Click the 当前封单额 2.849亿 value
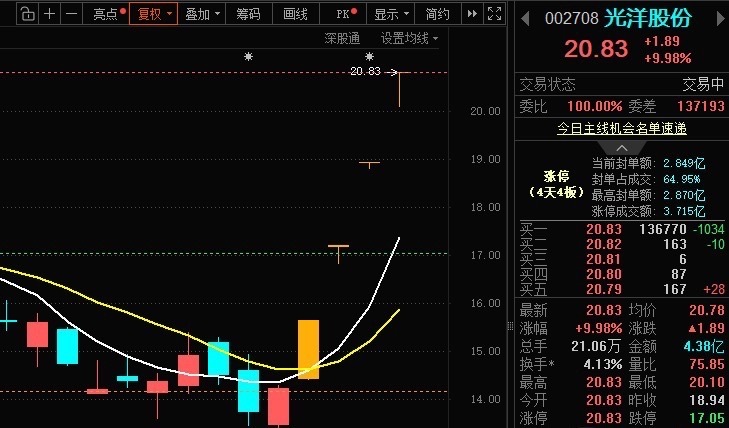Image resolution: width=729 pixels, height=428 pixels. (684, 163)
